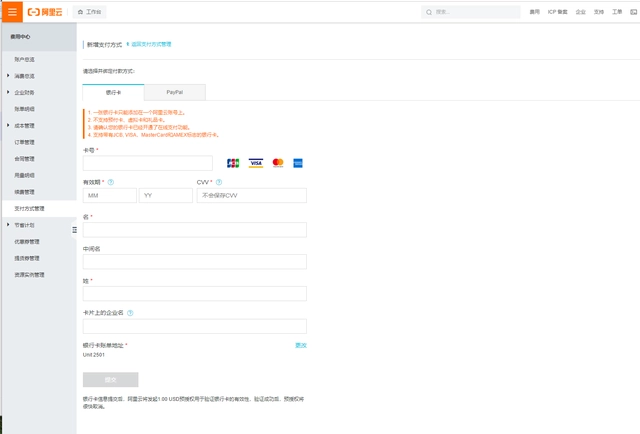This screenshot has height=434, width=640.
Task: Expand 企业财务 in the sidebar
Action: pyautogui.click(x=8, y=92)
